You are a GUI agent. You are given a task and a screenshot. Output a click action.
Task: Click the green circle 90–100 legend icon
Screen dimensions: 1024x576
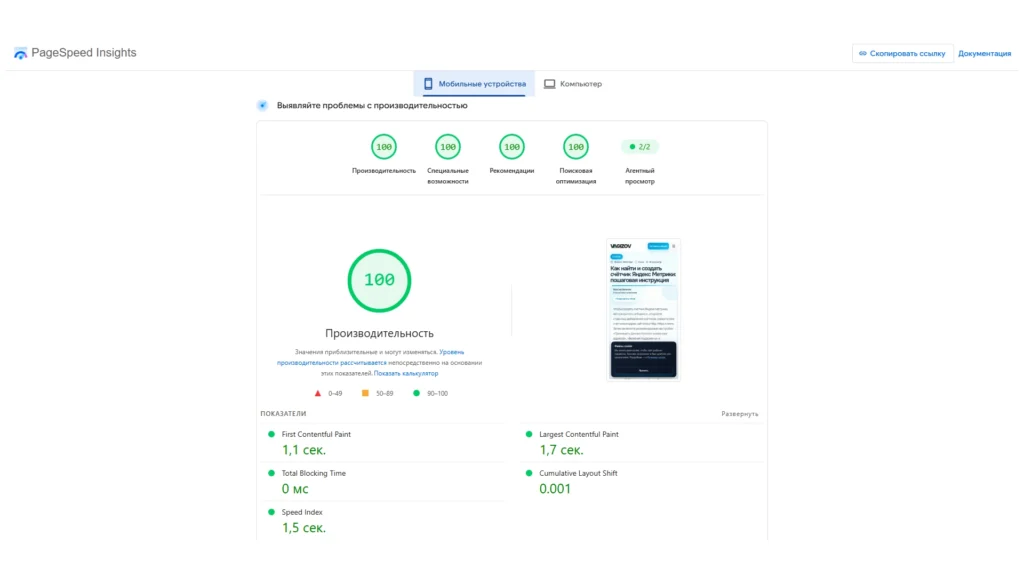[x=417, y=393]
